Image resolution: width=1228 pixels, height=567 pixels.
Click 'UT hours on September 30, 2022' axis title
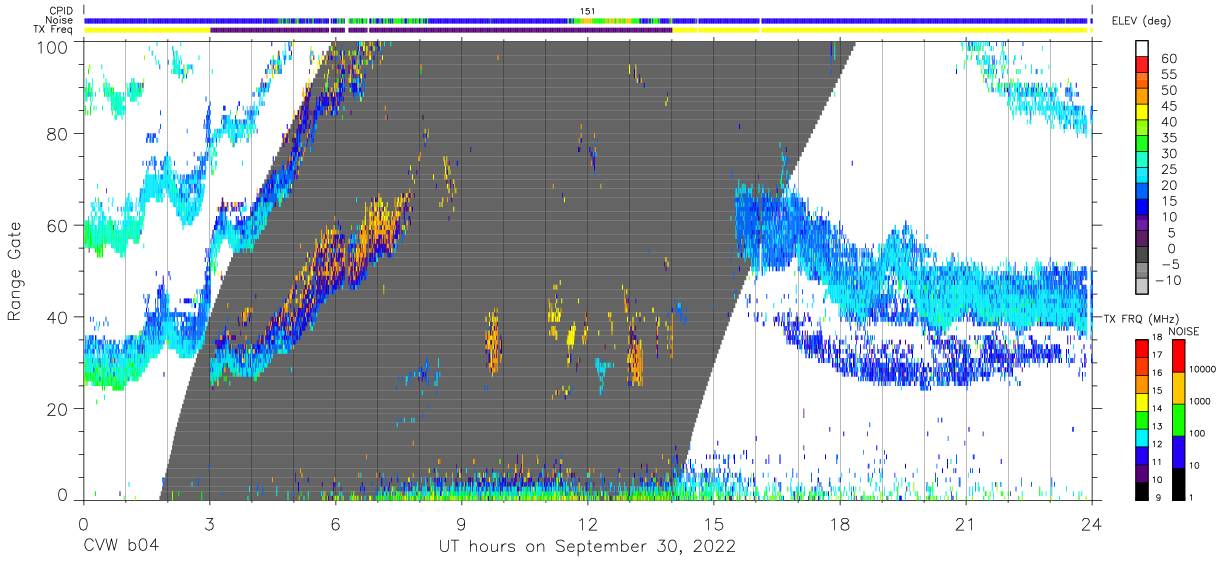click(587, 547)
